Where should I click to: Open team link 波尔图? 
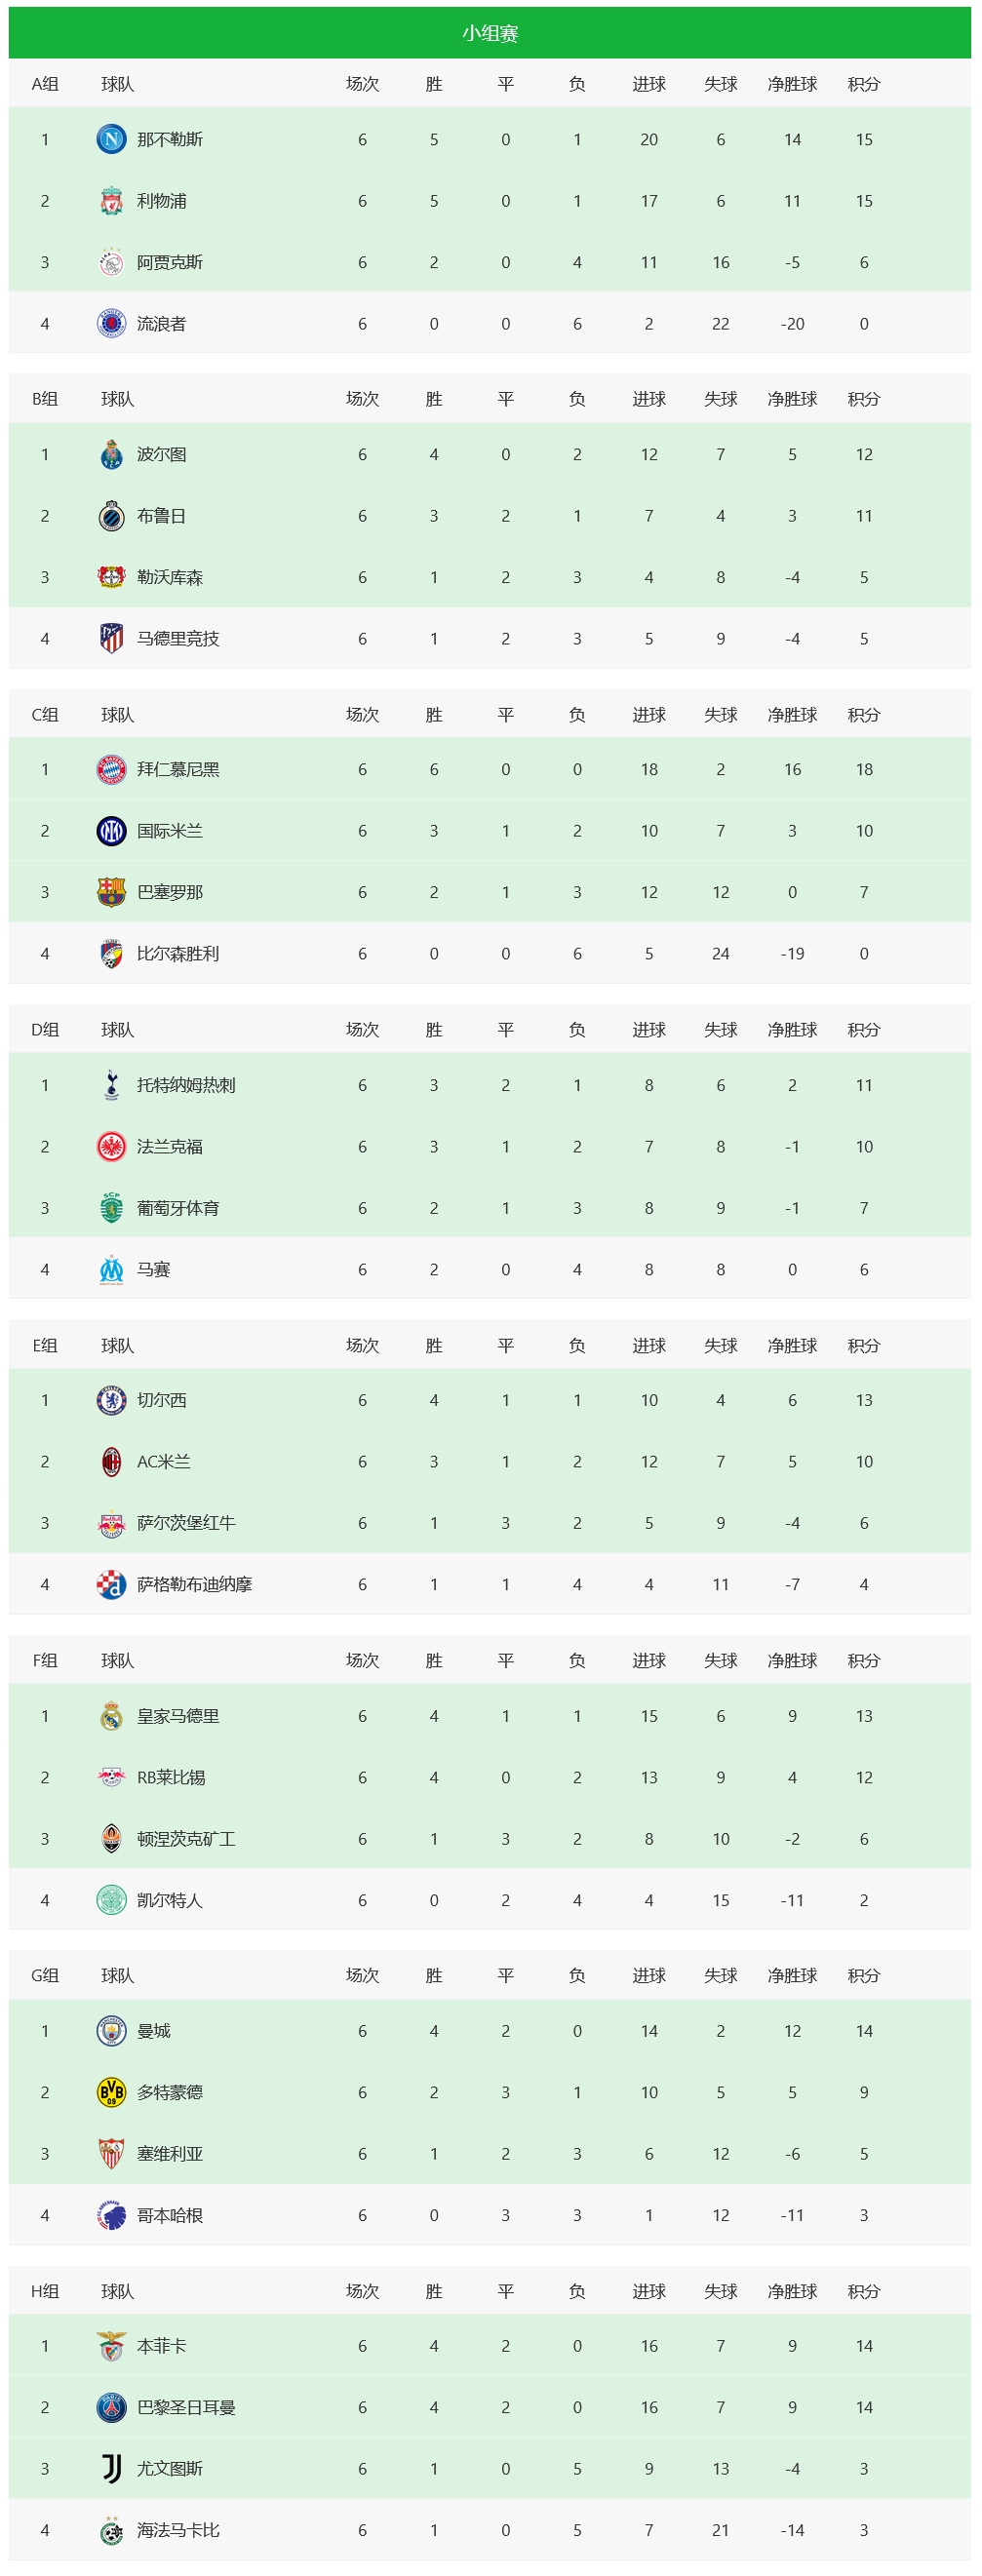click(x=162, y=454)
